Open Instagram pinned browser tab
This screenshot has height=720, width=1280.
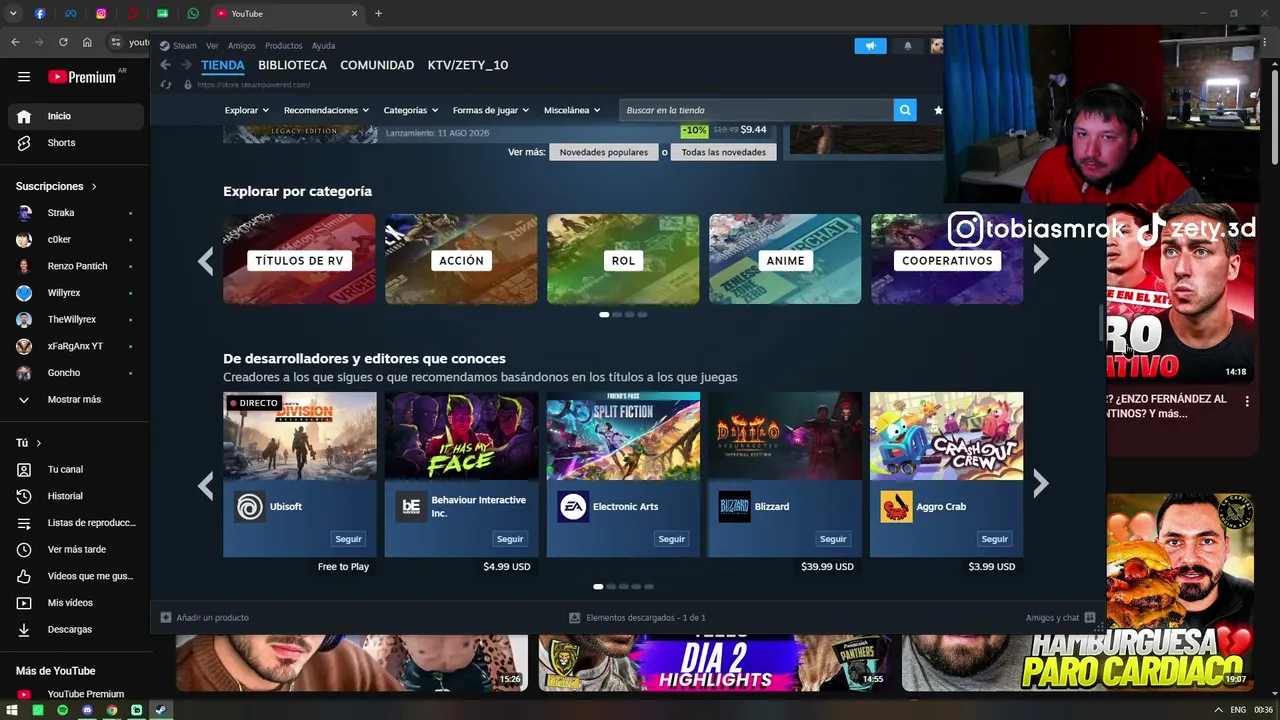(101, 14)
